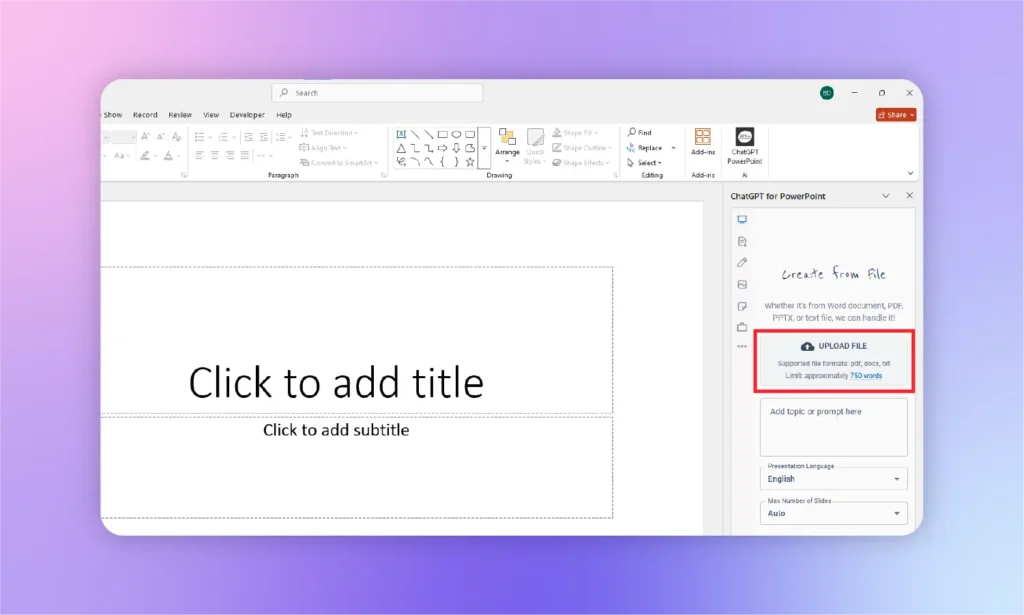
Task: Click the Decrease List Level icon
Action: coord(248,137)
